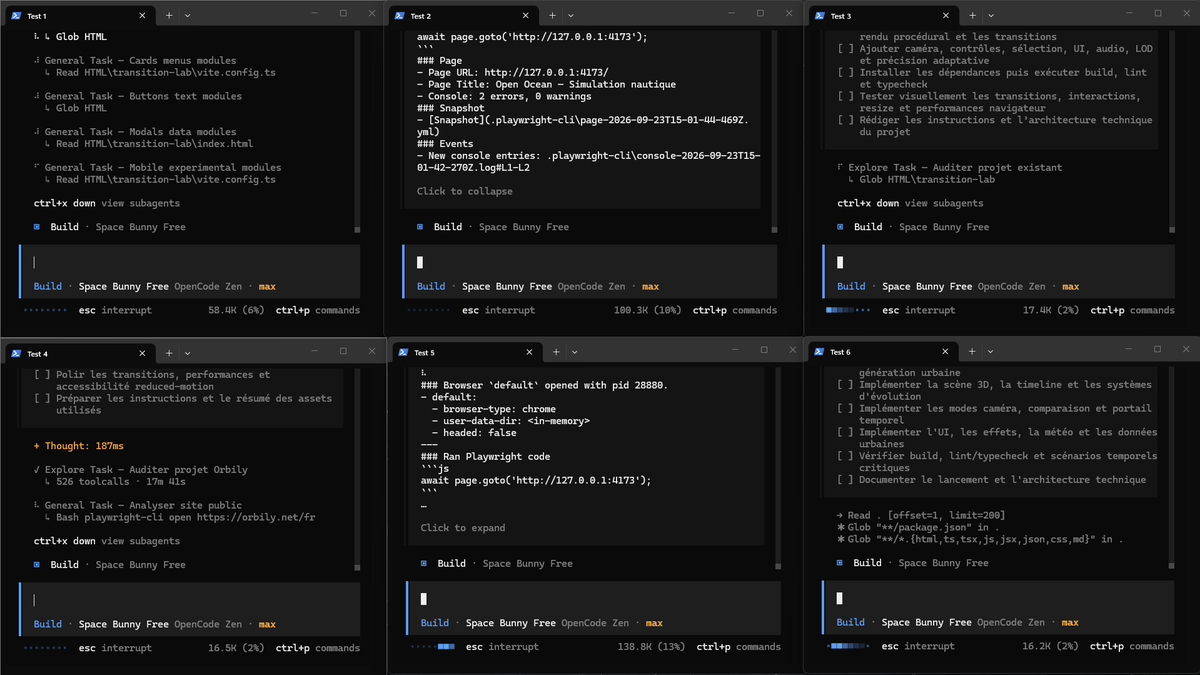This screenshot has height=675, width=1200.
Task: Click ctrl+x down view subagents in Test 3
Action: (910, 203)
